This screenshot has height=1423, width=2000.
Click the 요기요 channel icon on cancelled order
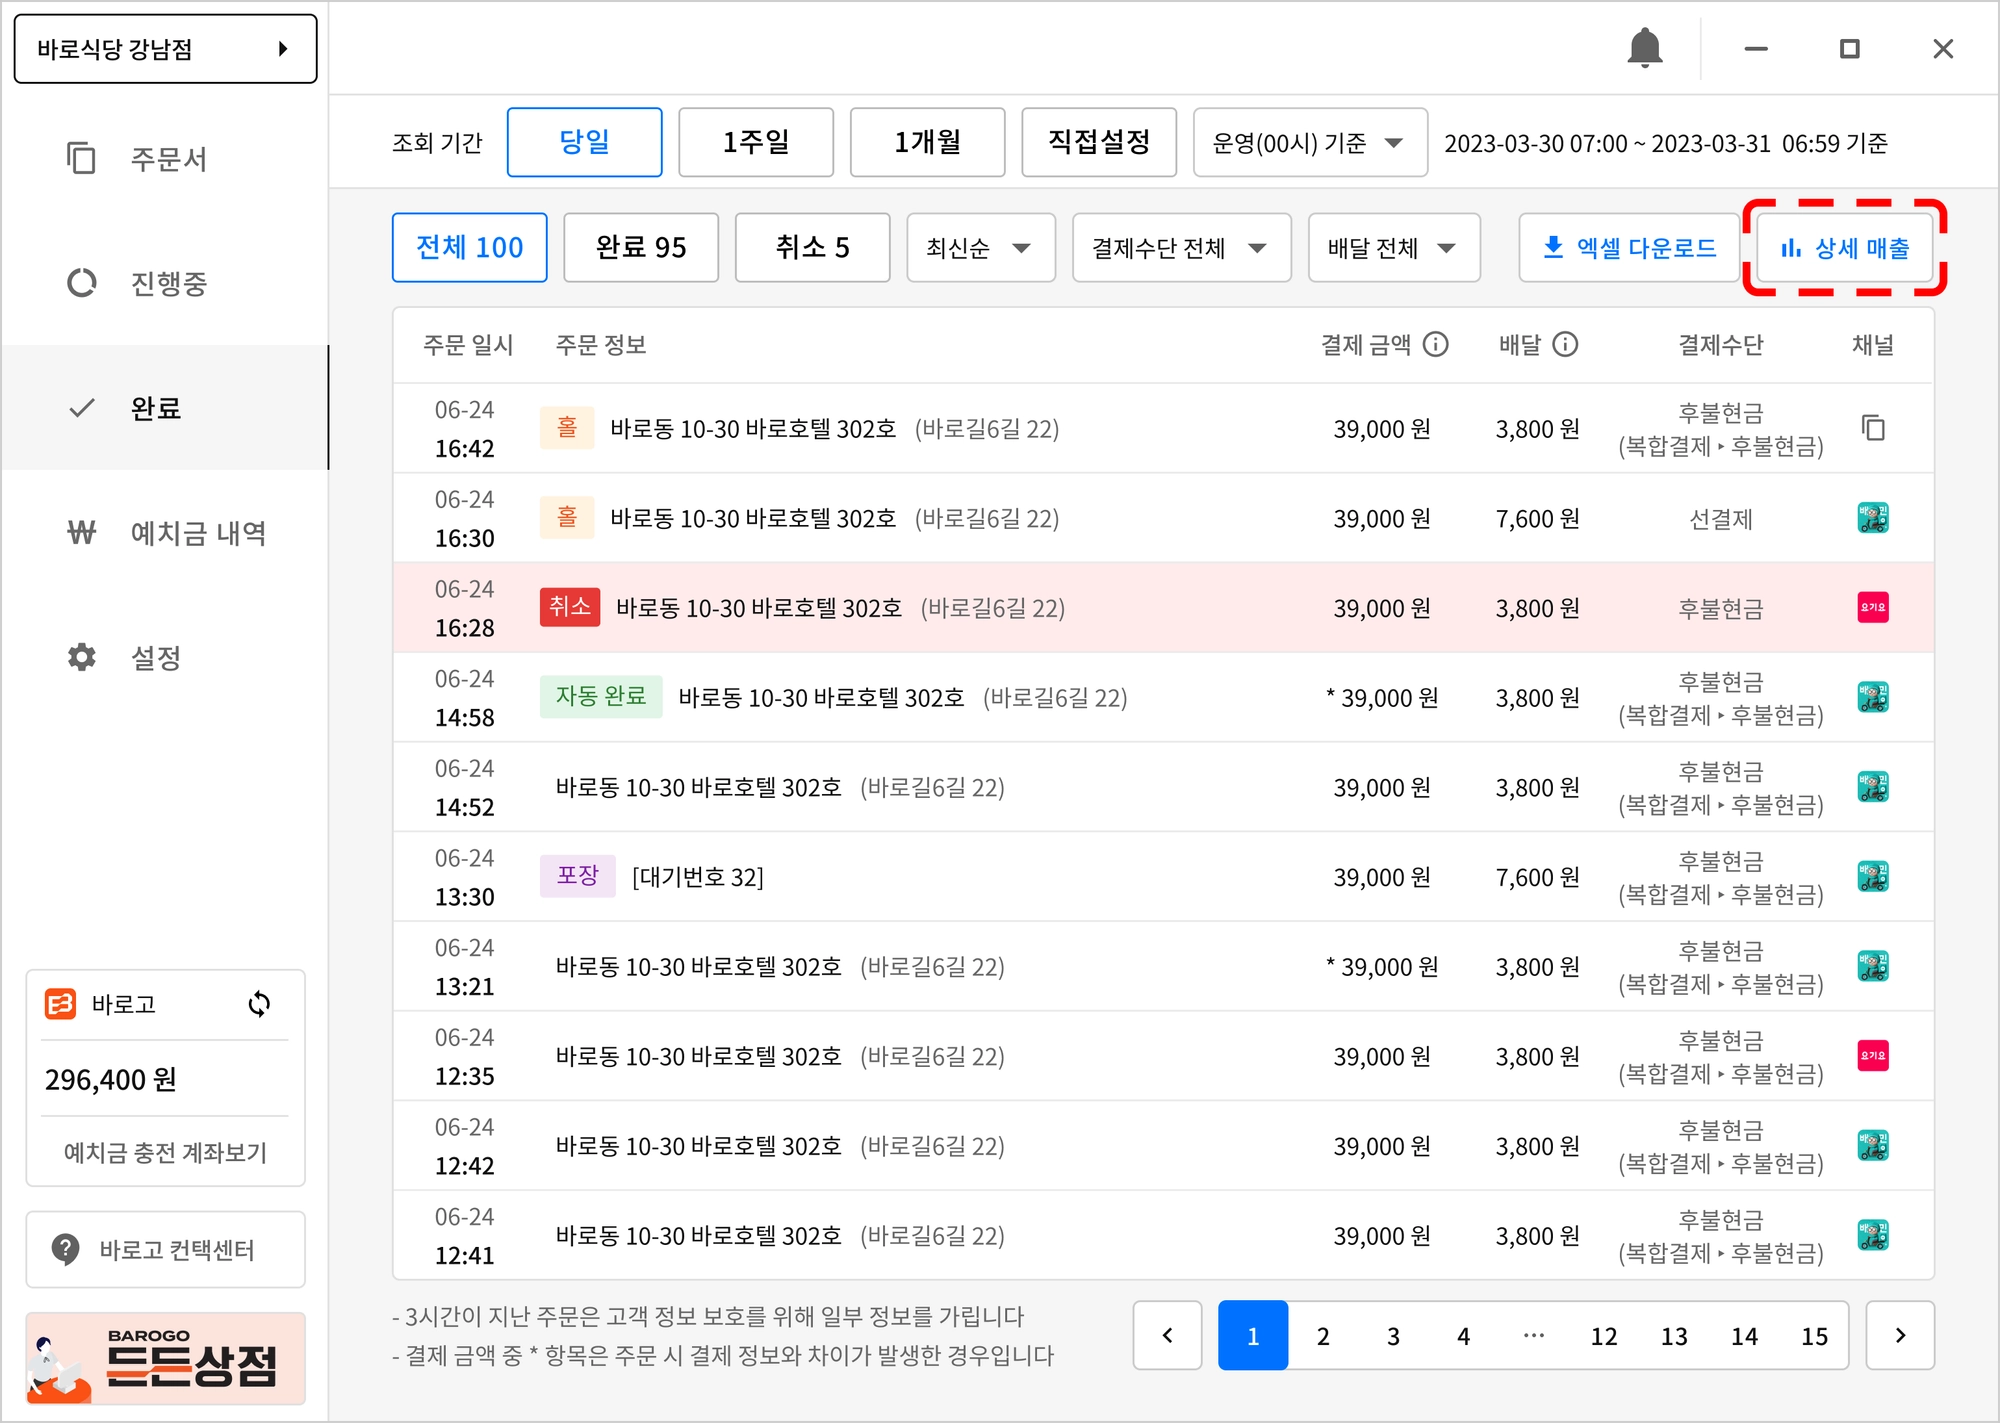(1873, 607)
